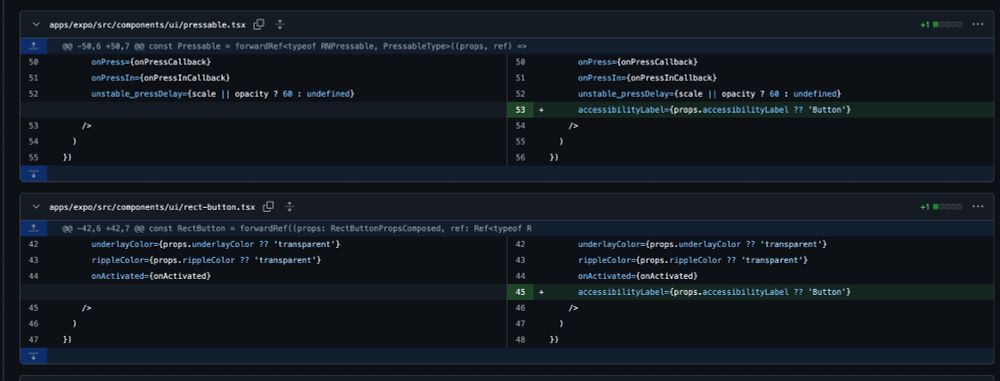The height and width of the screenshot is (381, 1000).
Task: Copy the rect-button.tsx file path
Action: pos(268,206)
